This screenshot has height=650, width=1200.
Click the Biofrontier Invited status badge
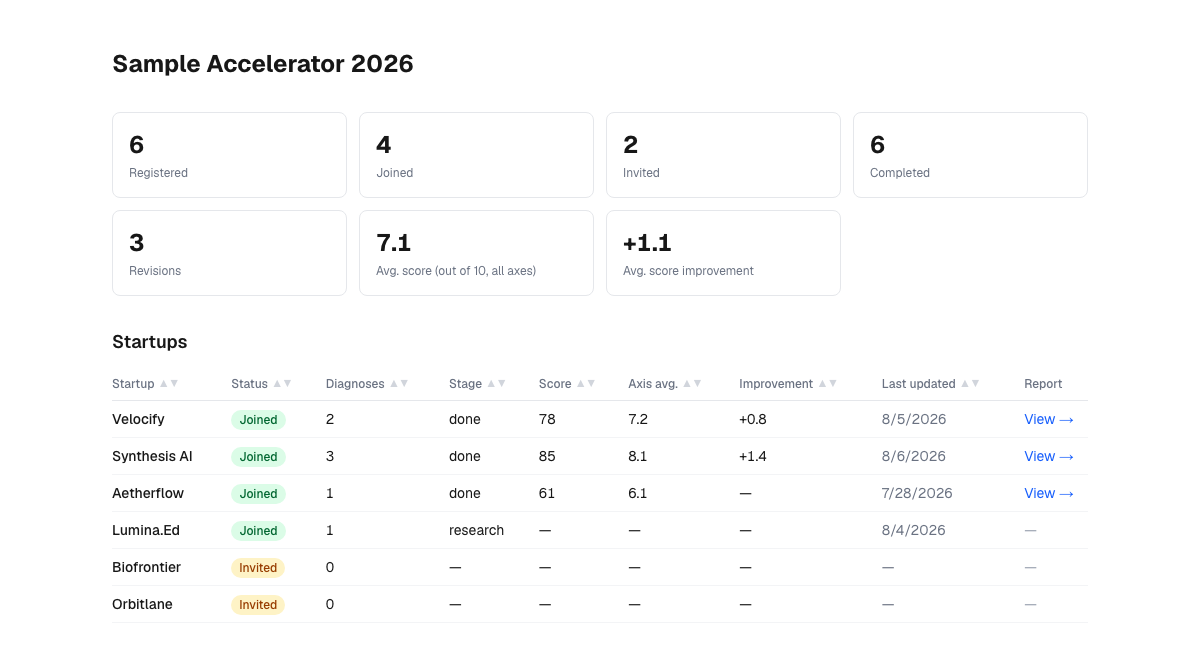258,567
